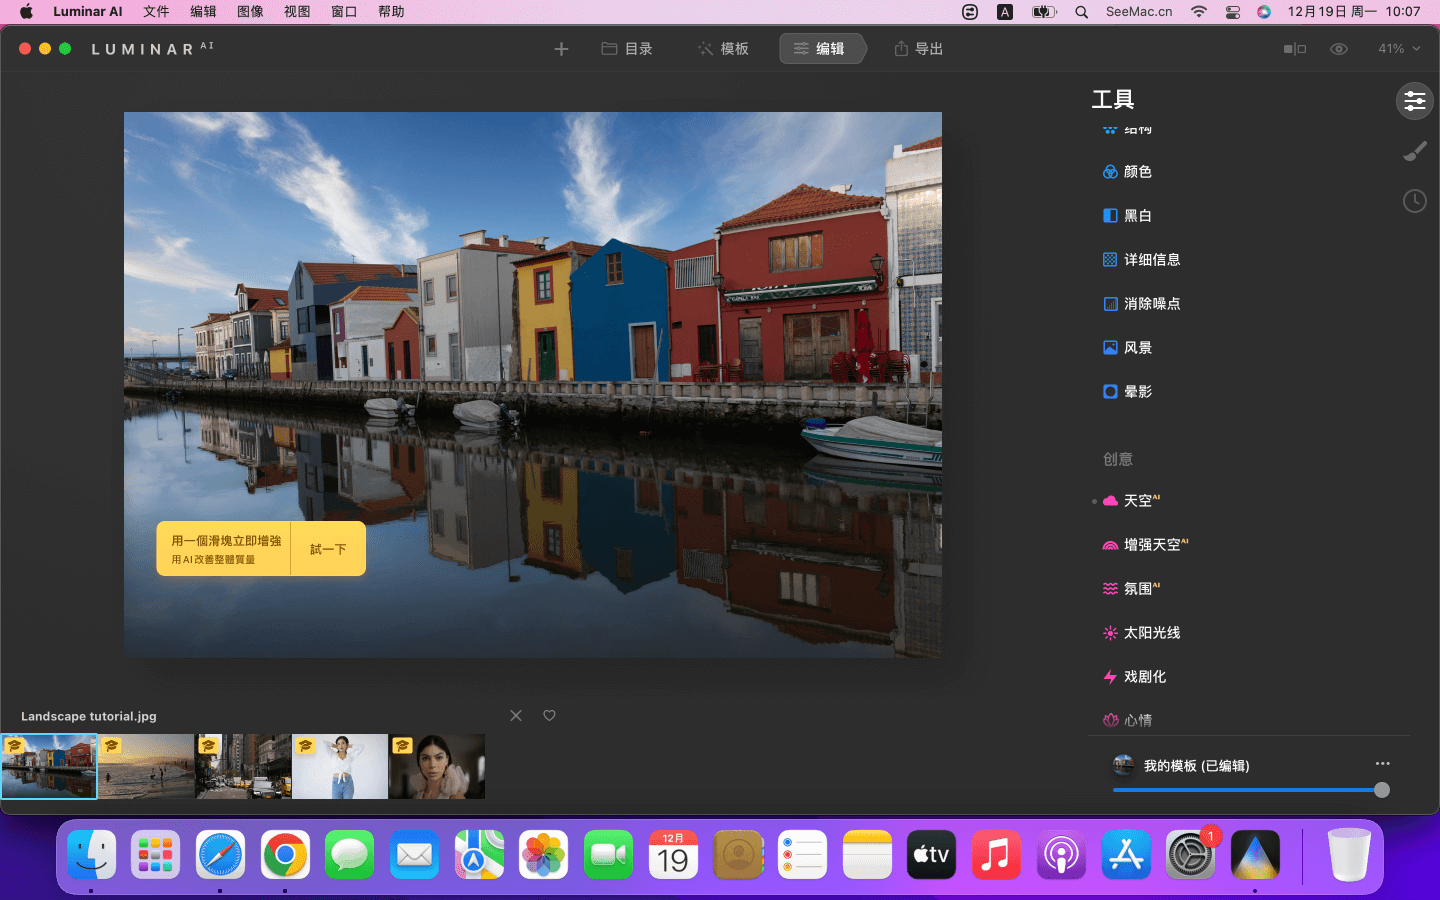Open the three-dot menu for 我的模板

[x=1382, y=764]
